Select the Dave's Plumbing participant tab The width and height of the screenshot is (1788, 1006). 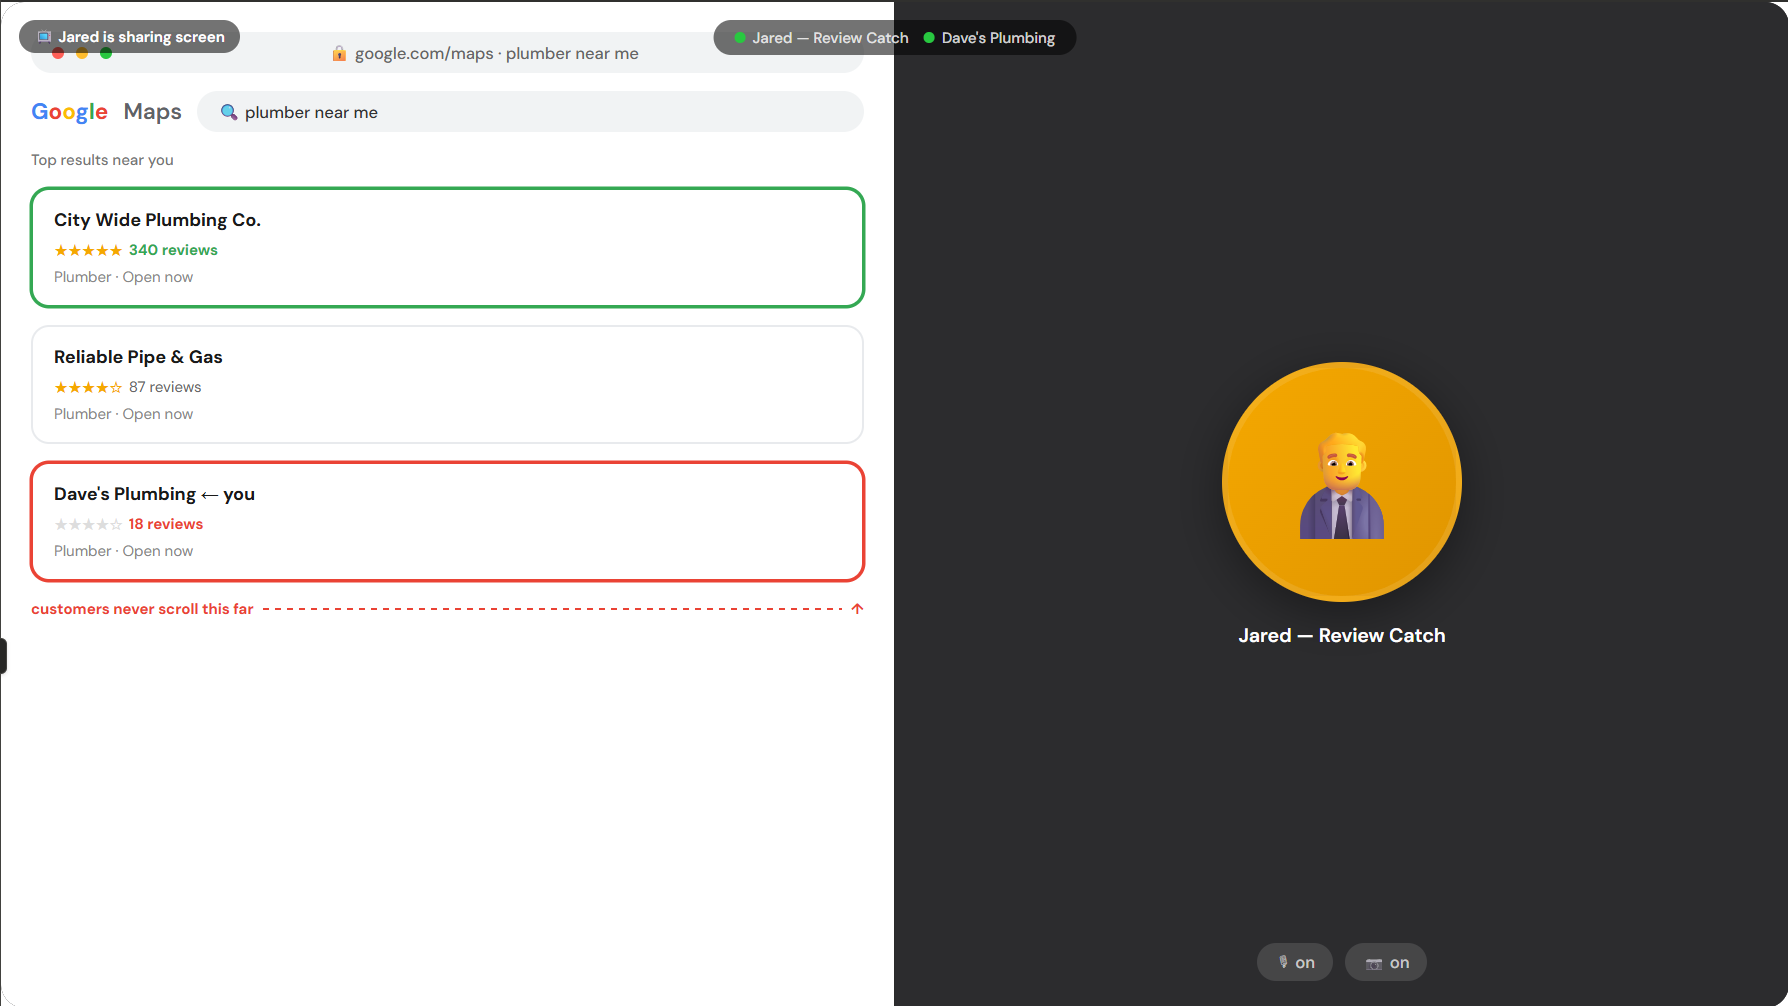999,37
